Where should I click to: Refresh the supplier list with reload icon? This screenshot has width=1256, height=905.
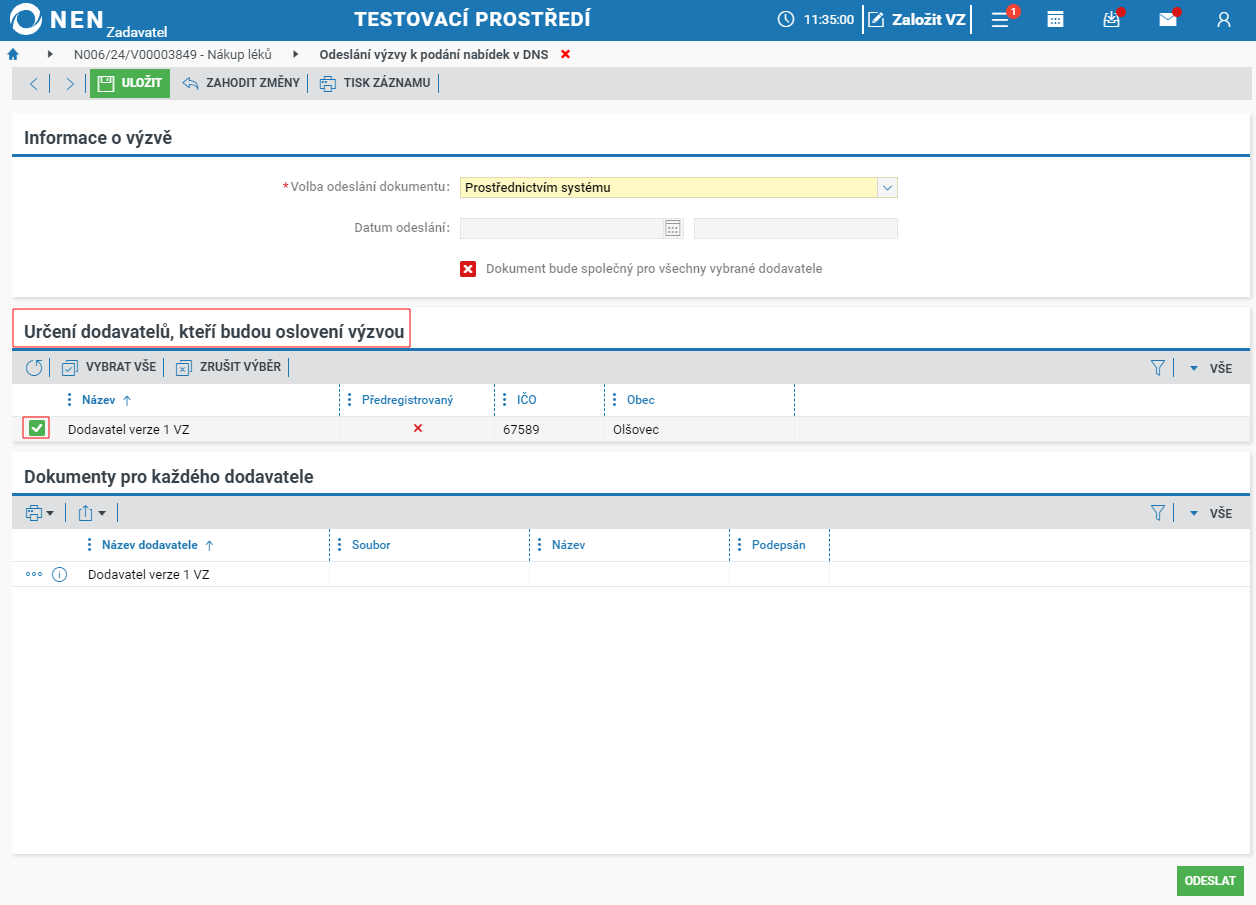[34, 367]
